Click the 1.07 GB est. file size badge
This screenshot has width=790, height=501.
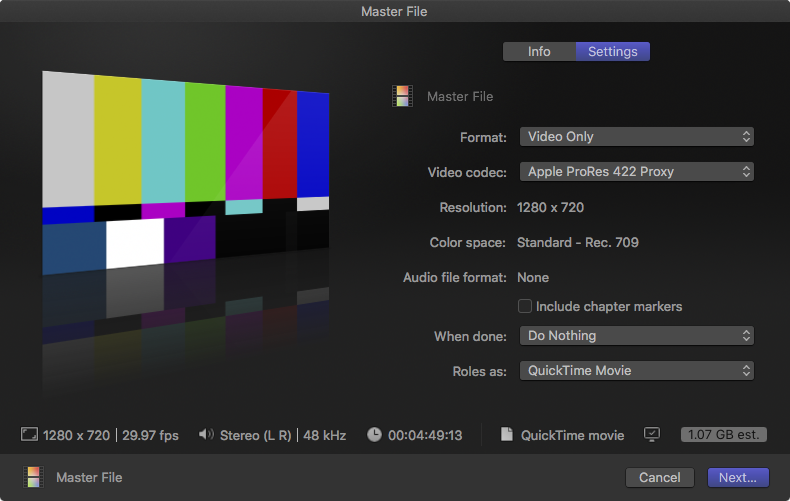[x=723, y=434]
